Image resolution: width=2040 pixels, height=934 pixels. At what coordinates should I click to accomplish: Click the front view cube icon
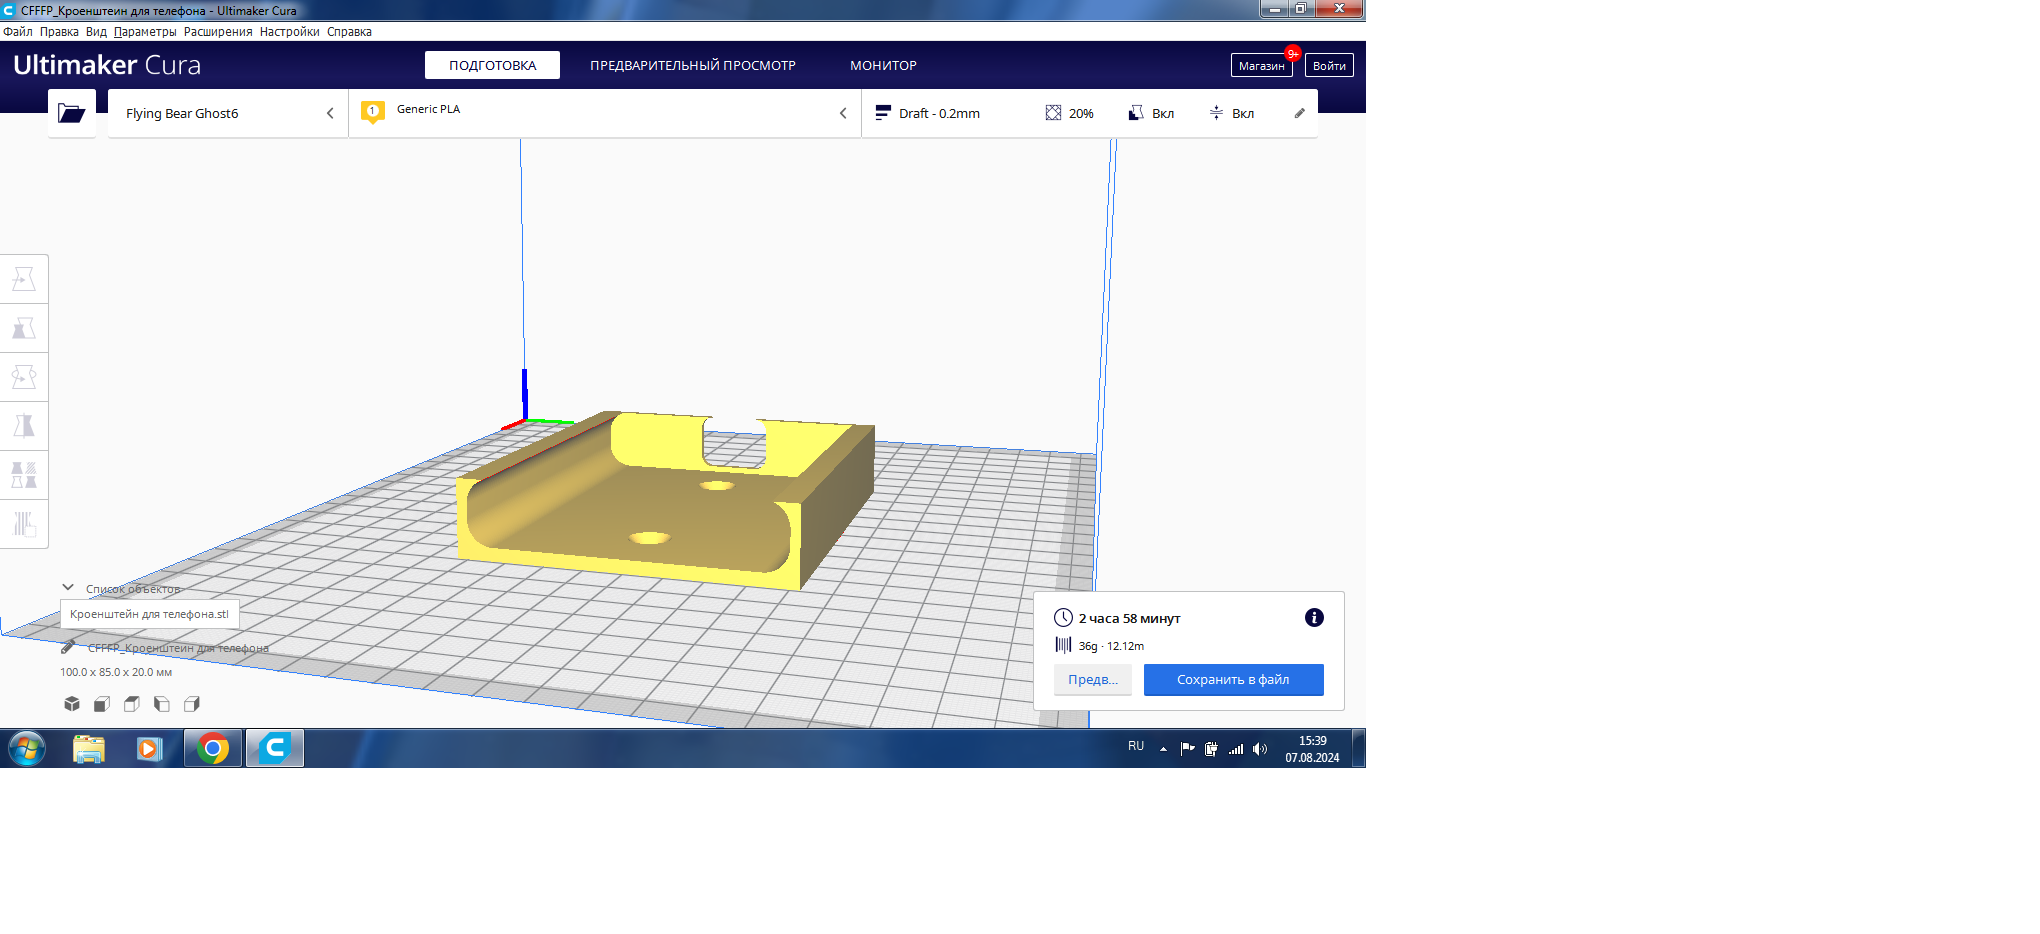(102, 704)
